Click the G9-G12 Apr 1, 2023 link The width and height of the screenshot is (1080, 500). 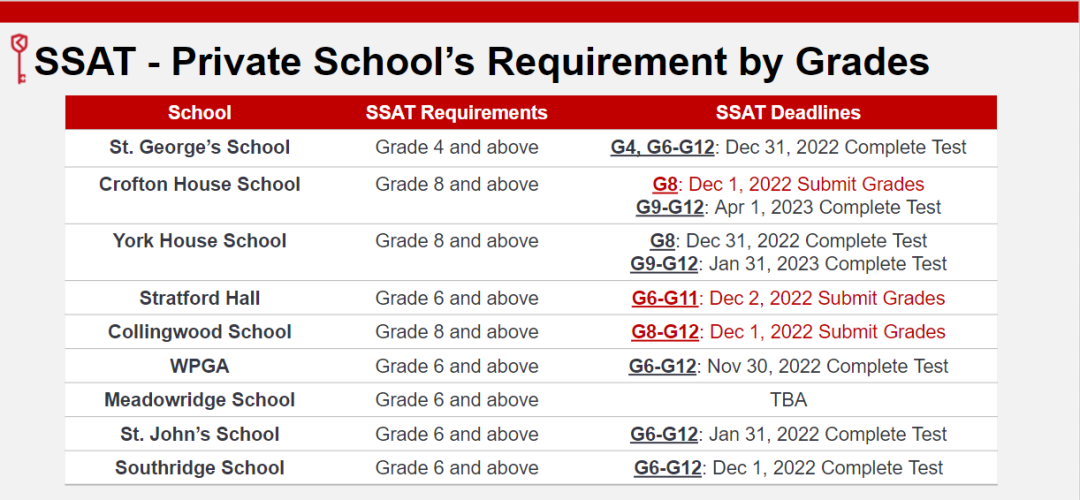670,208
